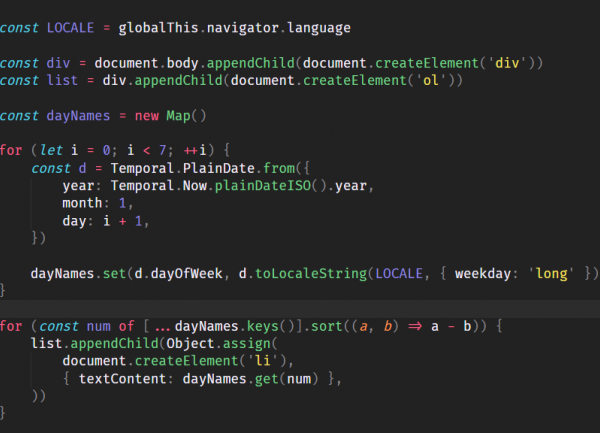Click the 'div' variable name being declared
Screen dimensions: 600x433
[x=59, y=63]
